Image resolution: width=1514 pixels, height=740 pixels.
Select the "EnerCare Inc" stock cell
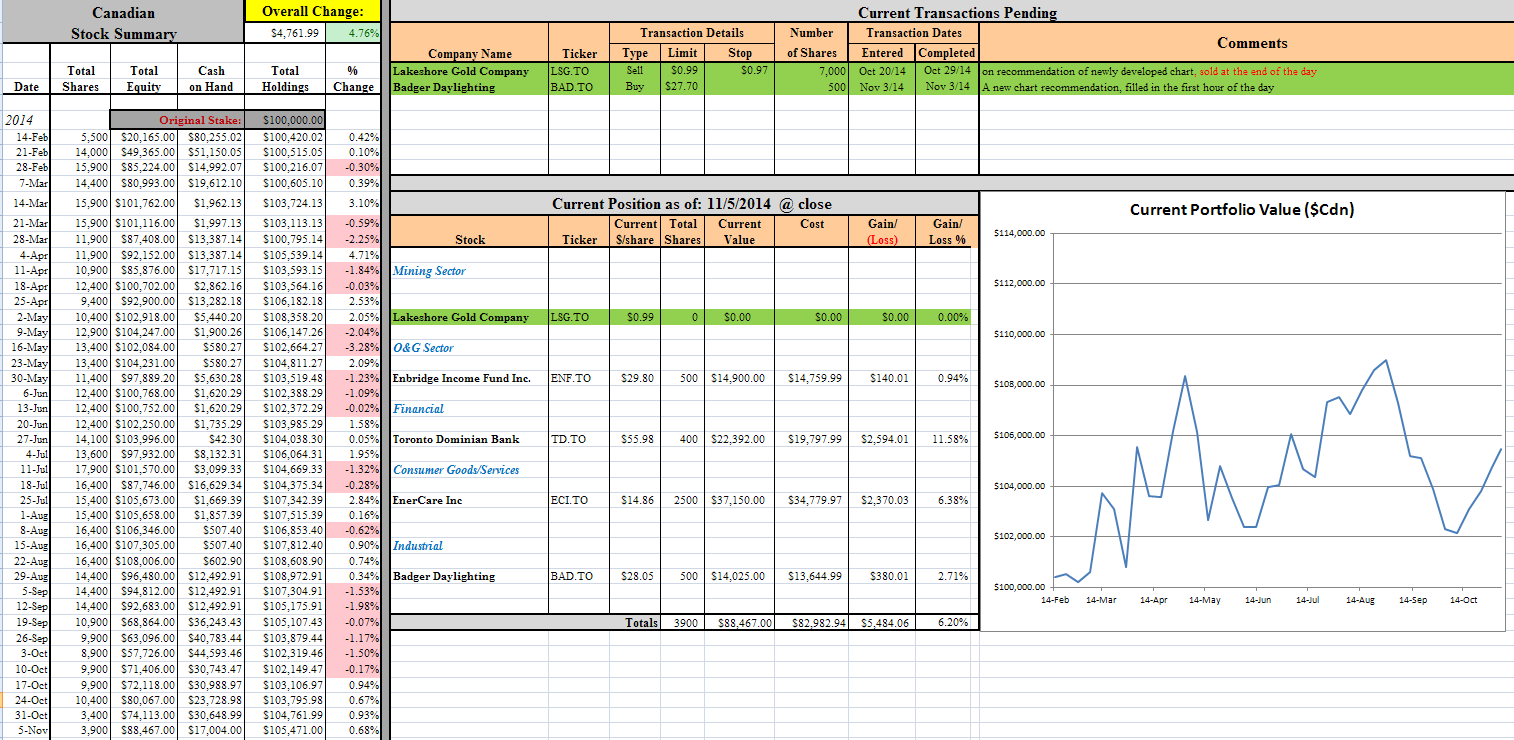469,500
